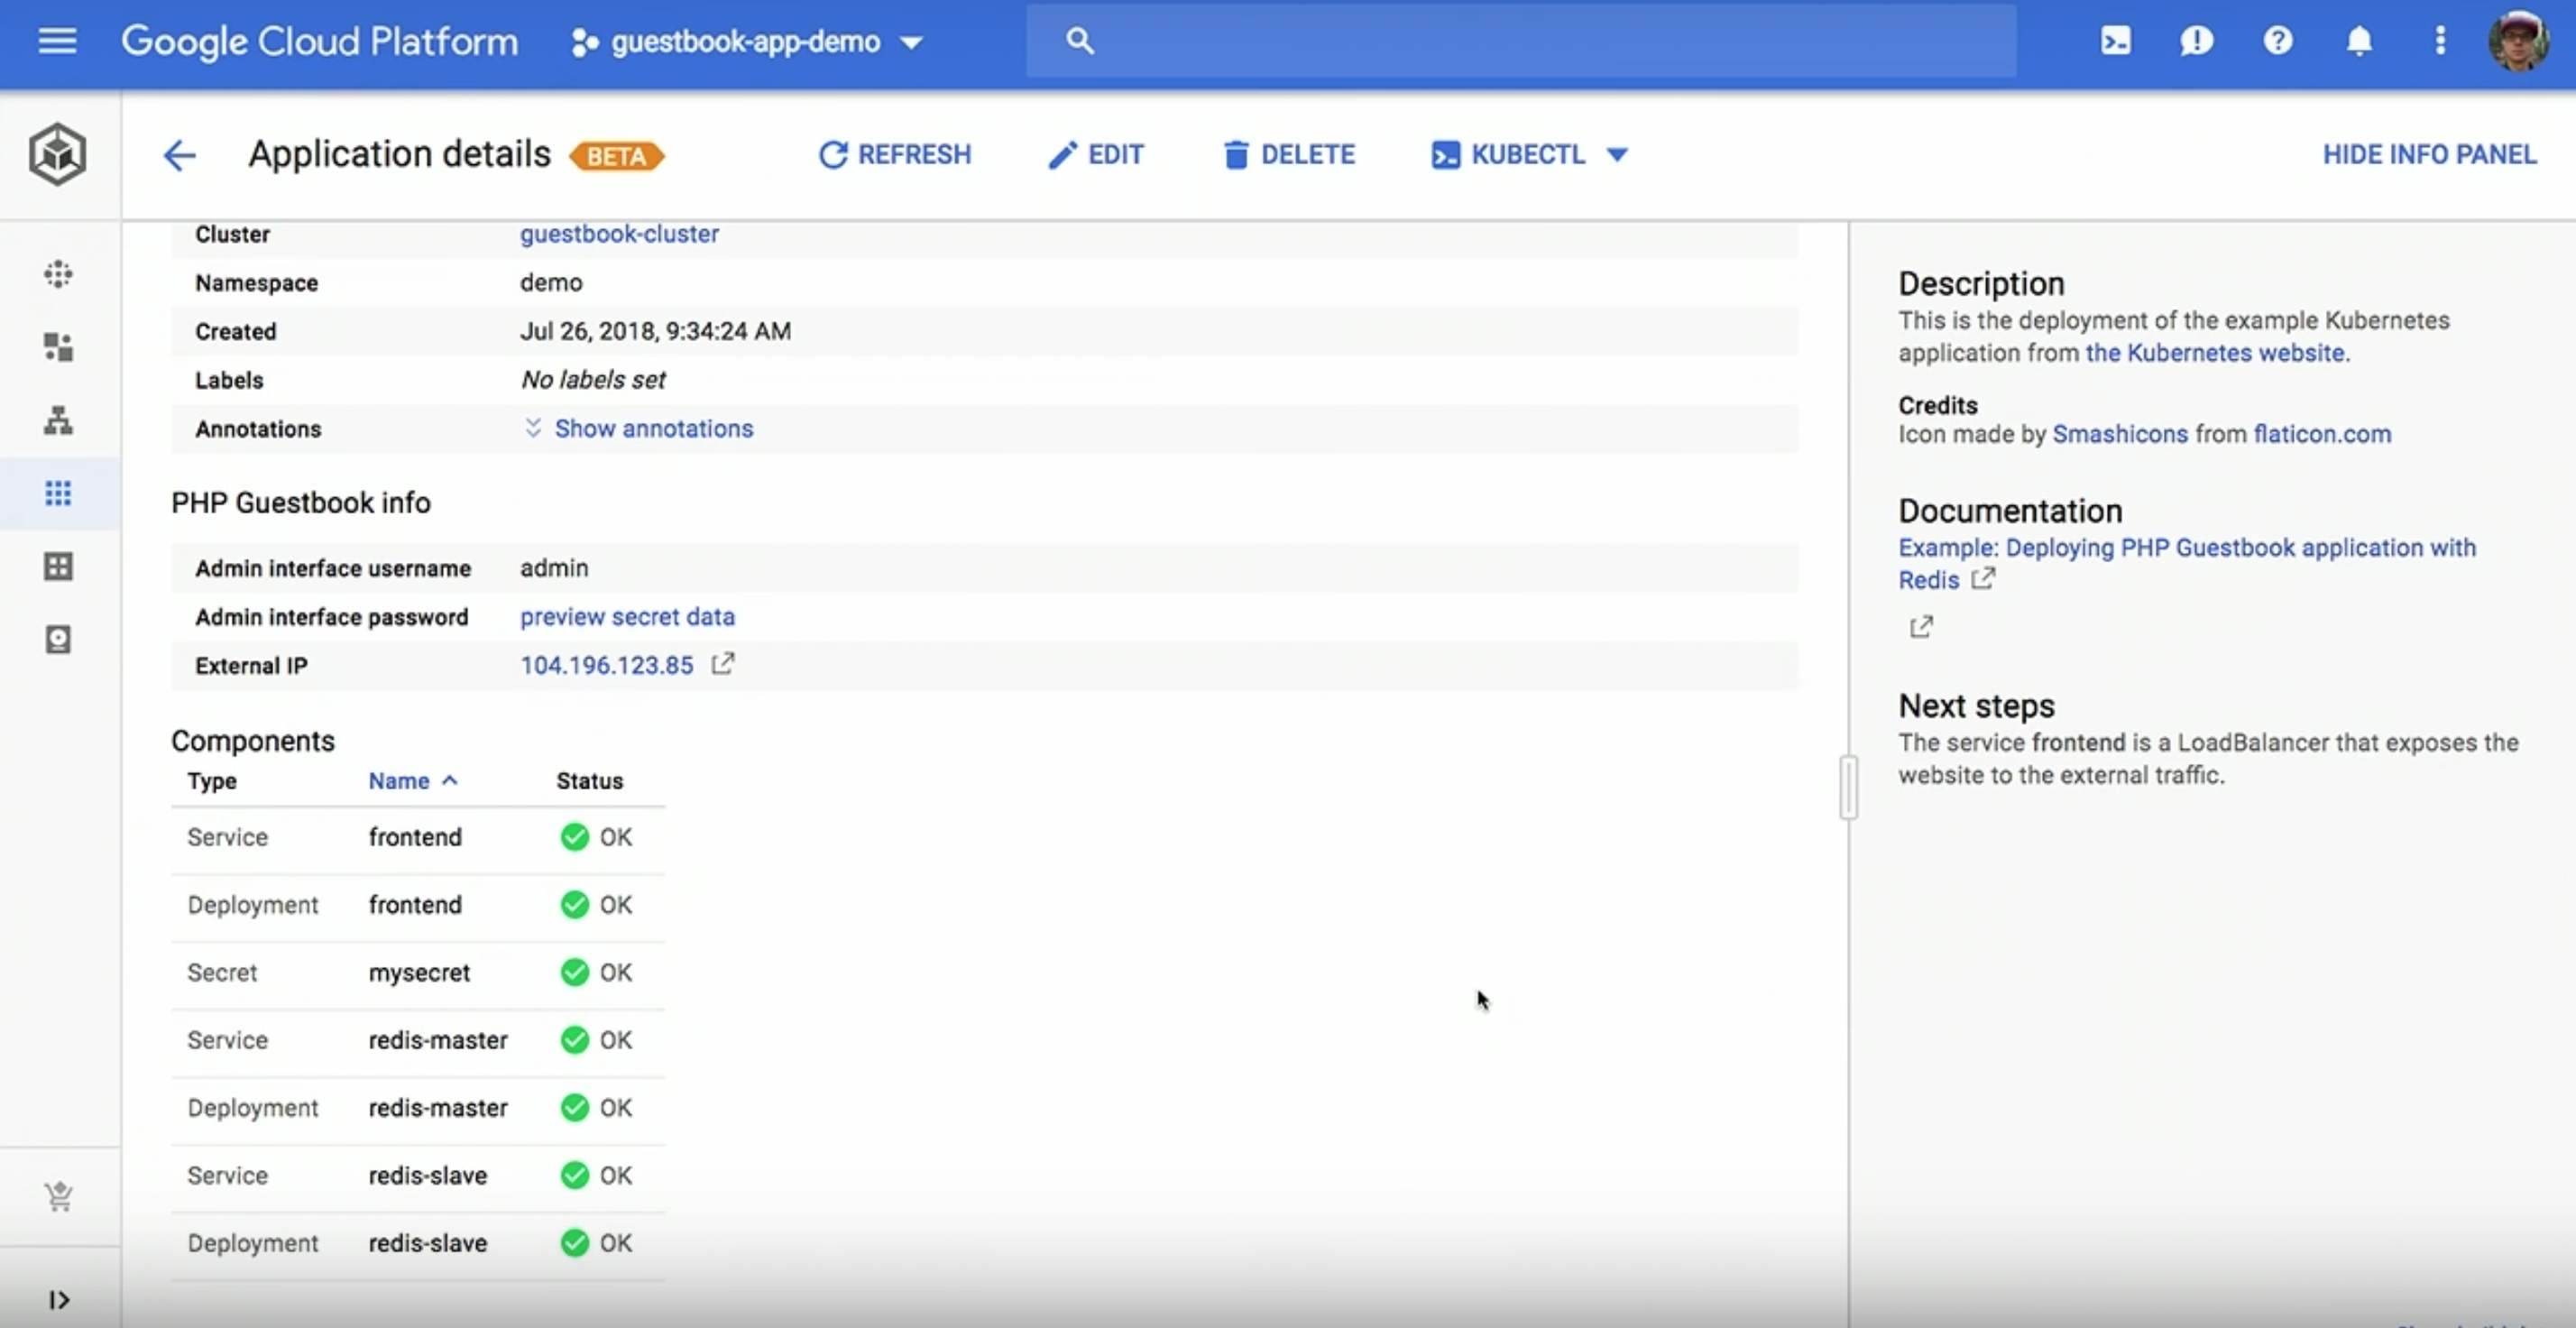Select the Service redis-slave row name
Image resolution: width=2576 pixels, height=1328 pixels.
point(428,1176)
